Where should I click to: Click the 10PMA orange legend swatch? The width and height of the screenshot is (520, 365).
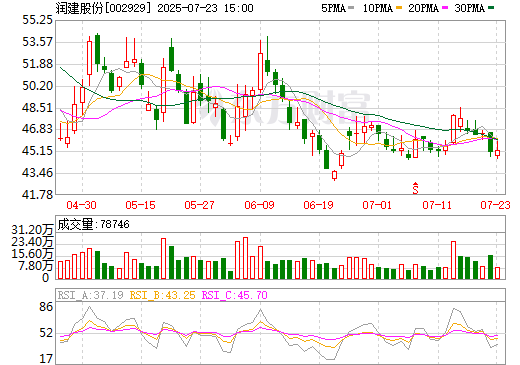coord(399,8)
